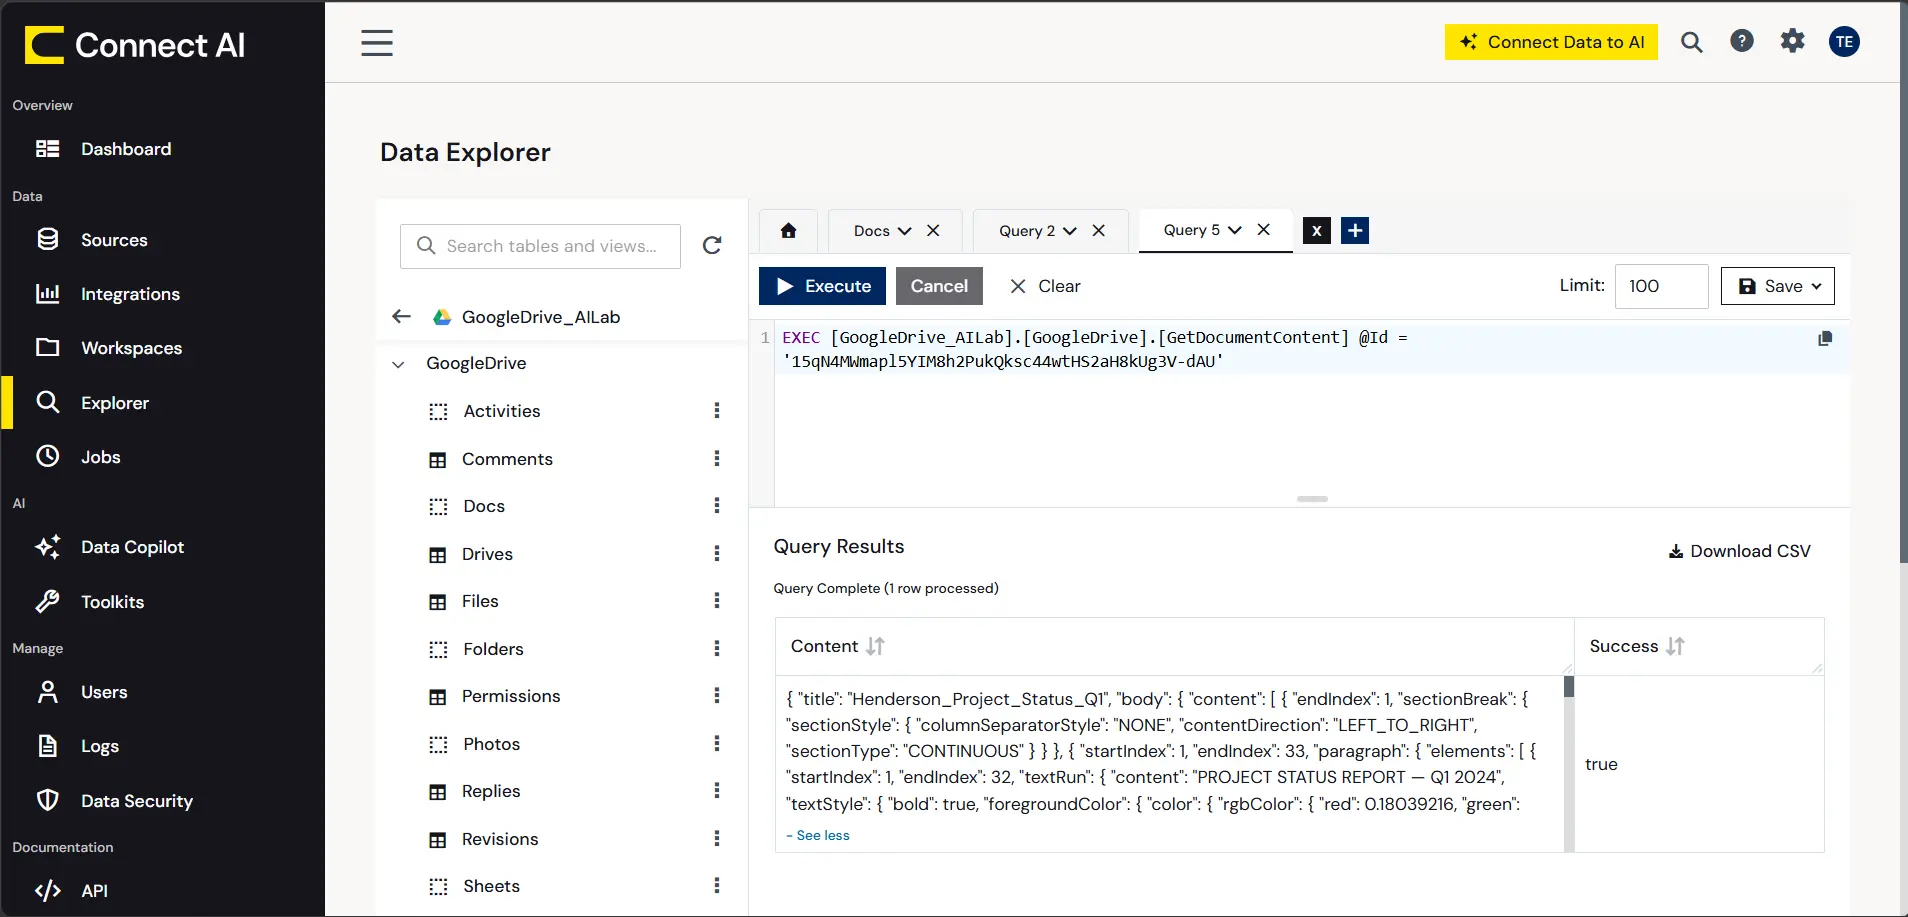Open the home tab icon
Image resolution: width=1908 pixels, height=917 pixels.
click(x=788, y=231)
